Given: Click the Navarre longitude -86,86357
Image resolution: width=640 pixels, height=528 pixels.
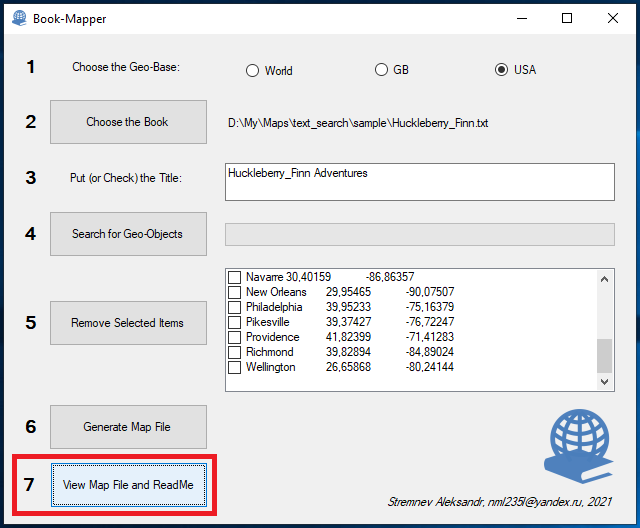Looking at the screenshot, I should pyautogui.click(x=390, y=277).
